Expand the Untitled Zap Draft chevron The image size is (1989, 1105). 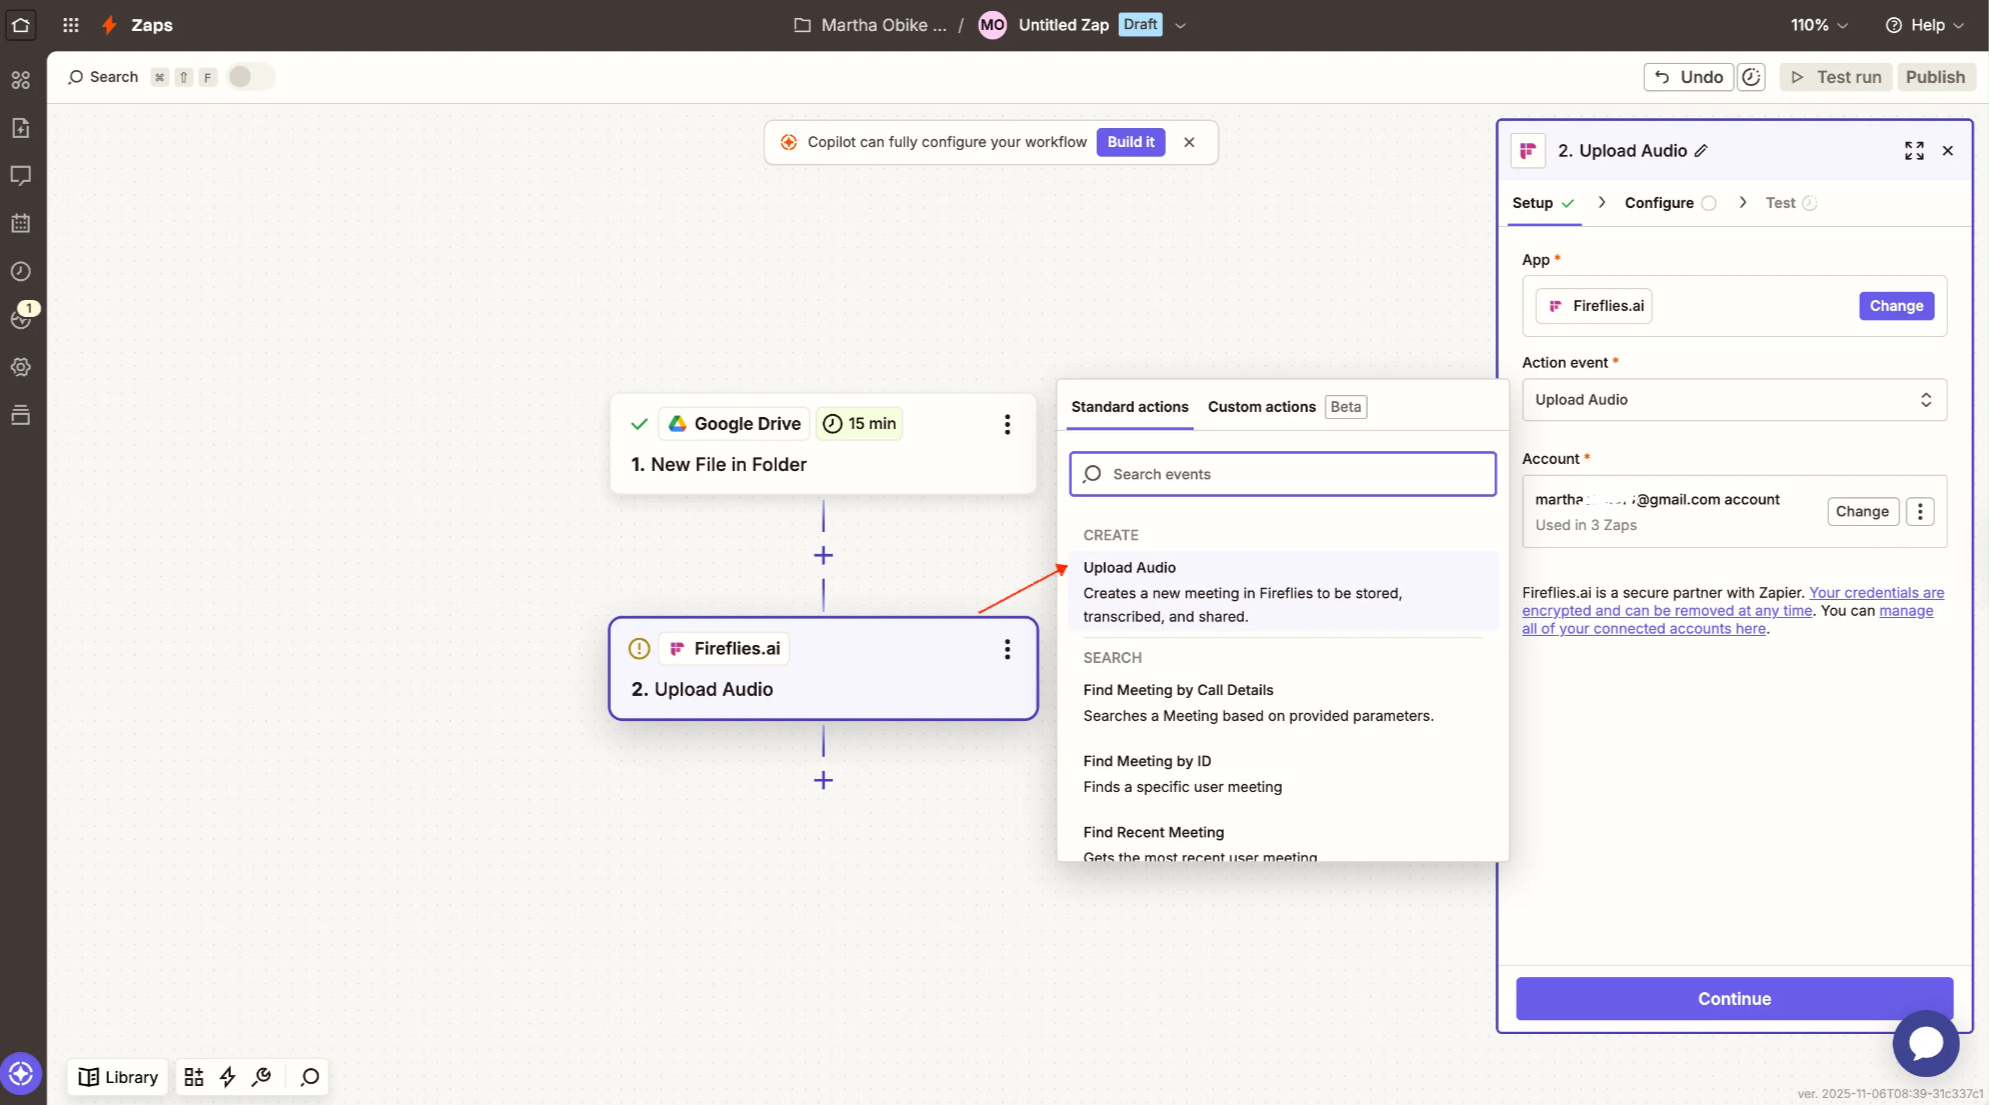(x=1180, y=26)
